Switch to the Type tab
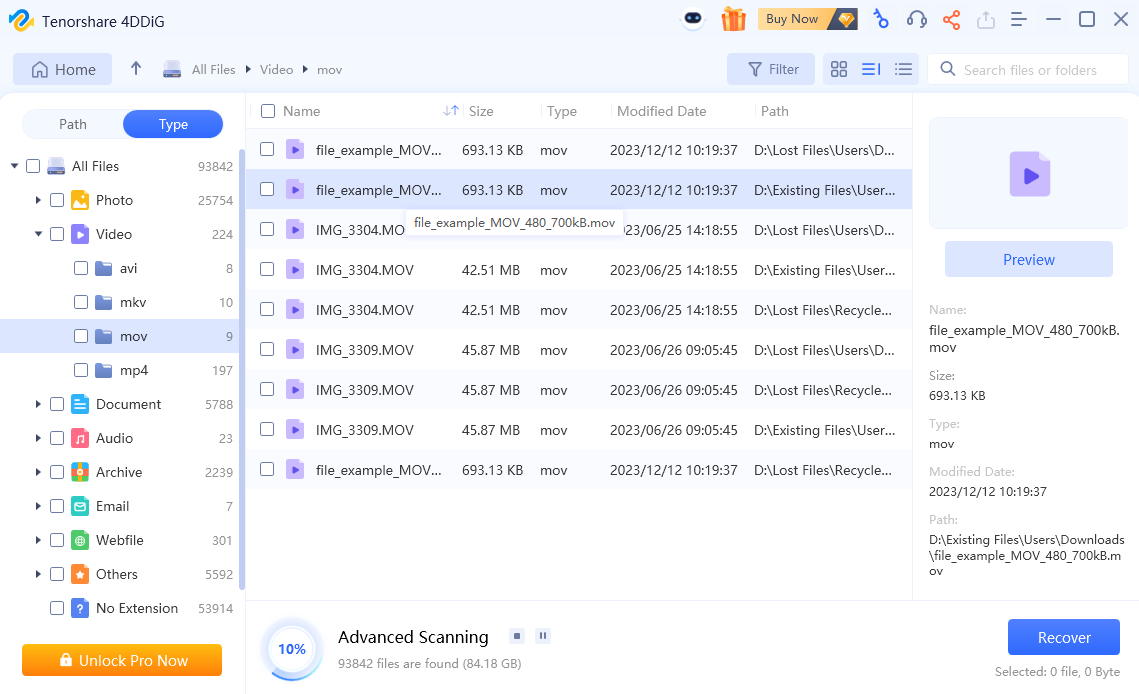1139x694 pixels. (173, 124)
